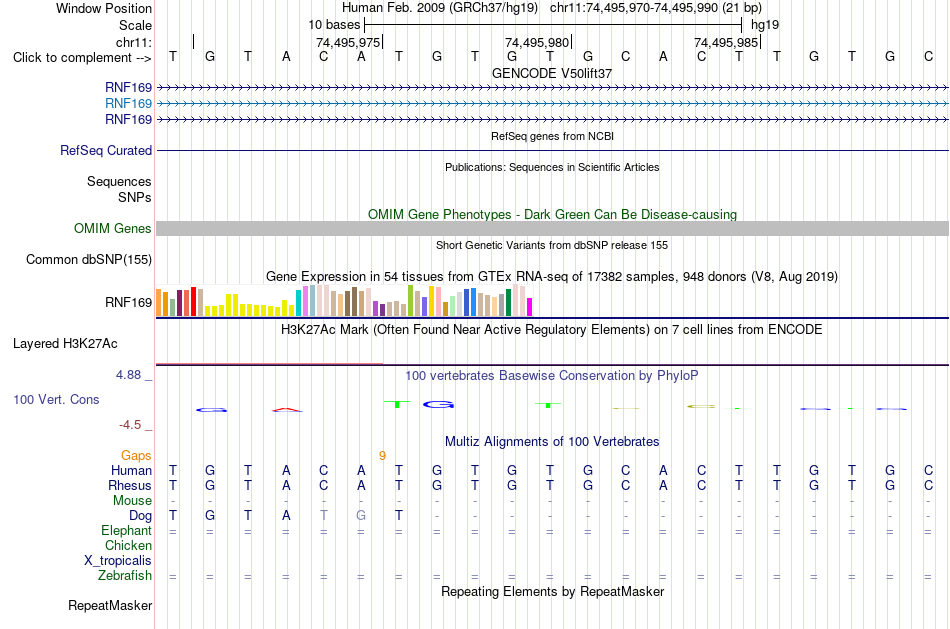Click the Human alignment row label
The height and width of the screenshot is (629, 950).
tap(131, 471)
